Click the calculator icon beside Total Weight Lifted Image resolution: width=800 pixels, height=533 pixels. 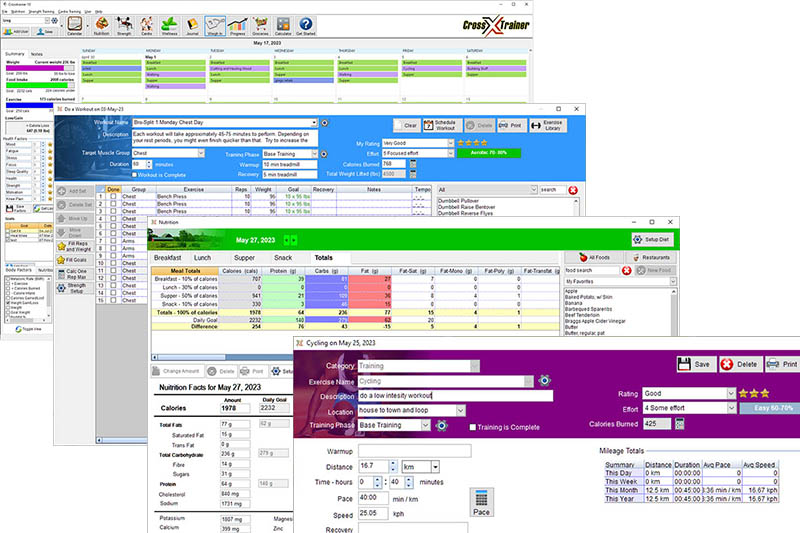click(x=413, y=174)
